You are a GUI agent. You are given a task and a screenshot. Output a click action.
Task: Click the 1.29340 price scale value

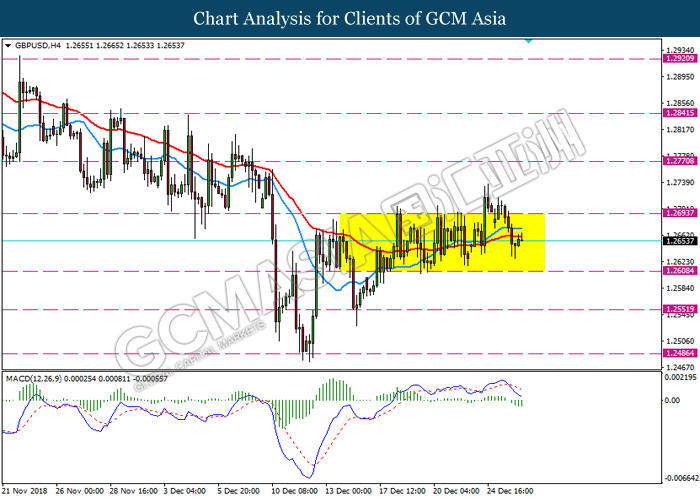(x=680, y=50)
